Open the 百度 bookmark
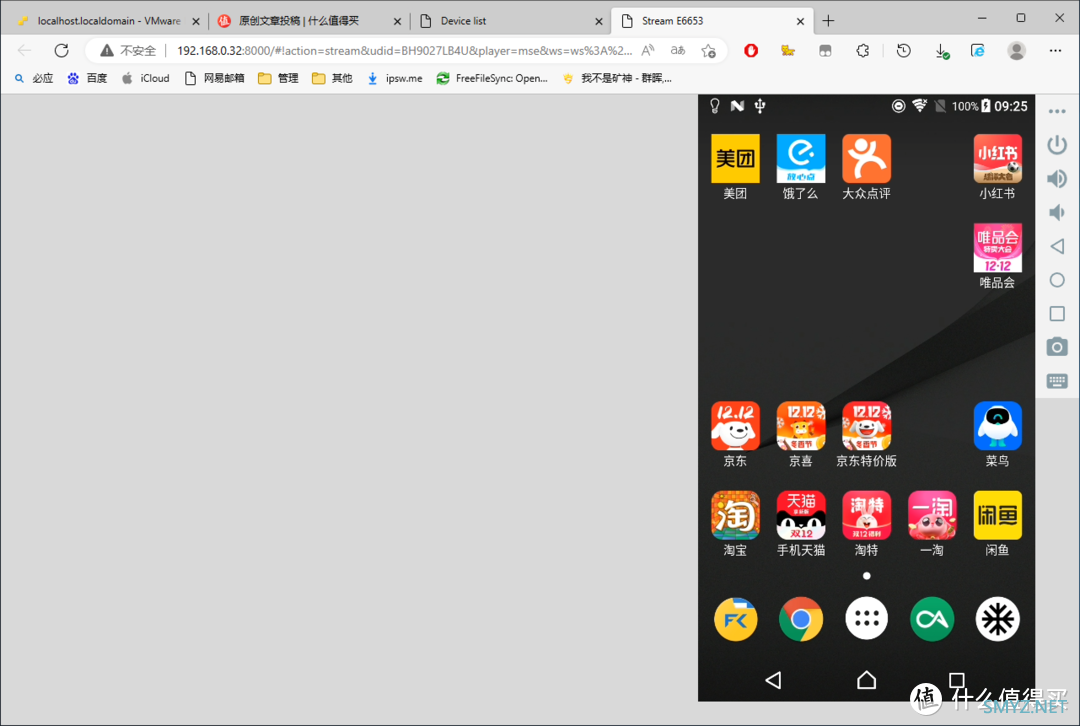Image resolution: width=1080 pixels, height=726 pixels. tap(87, 79)
